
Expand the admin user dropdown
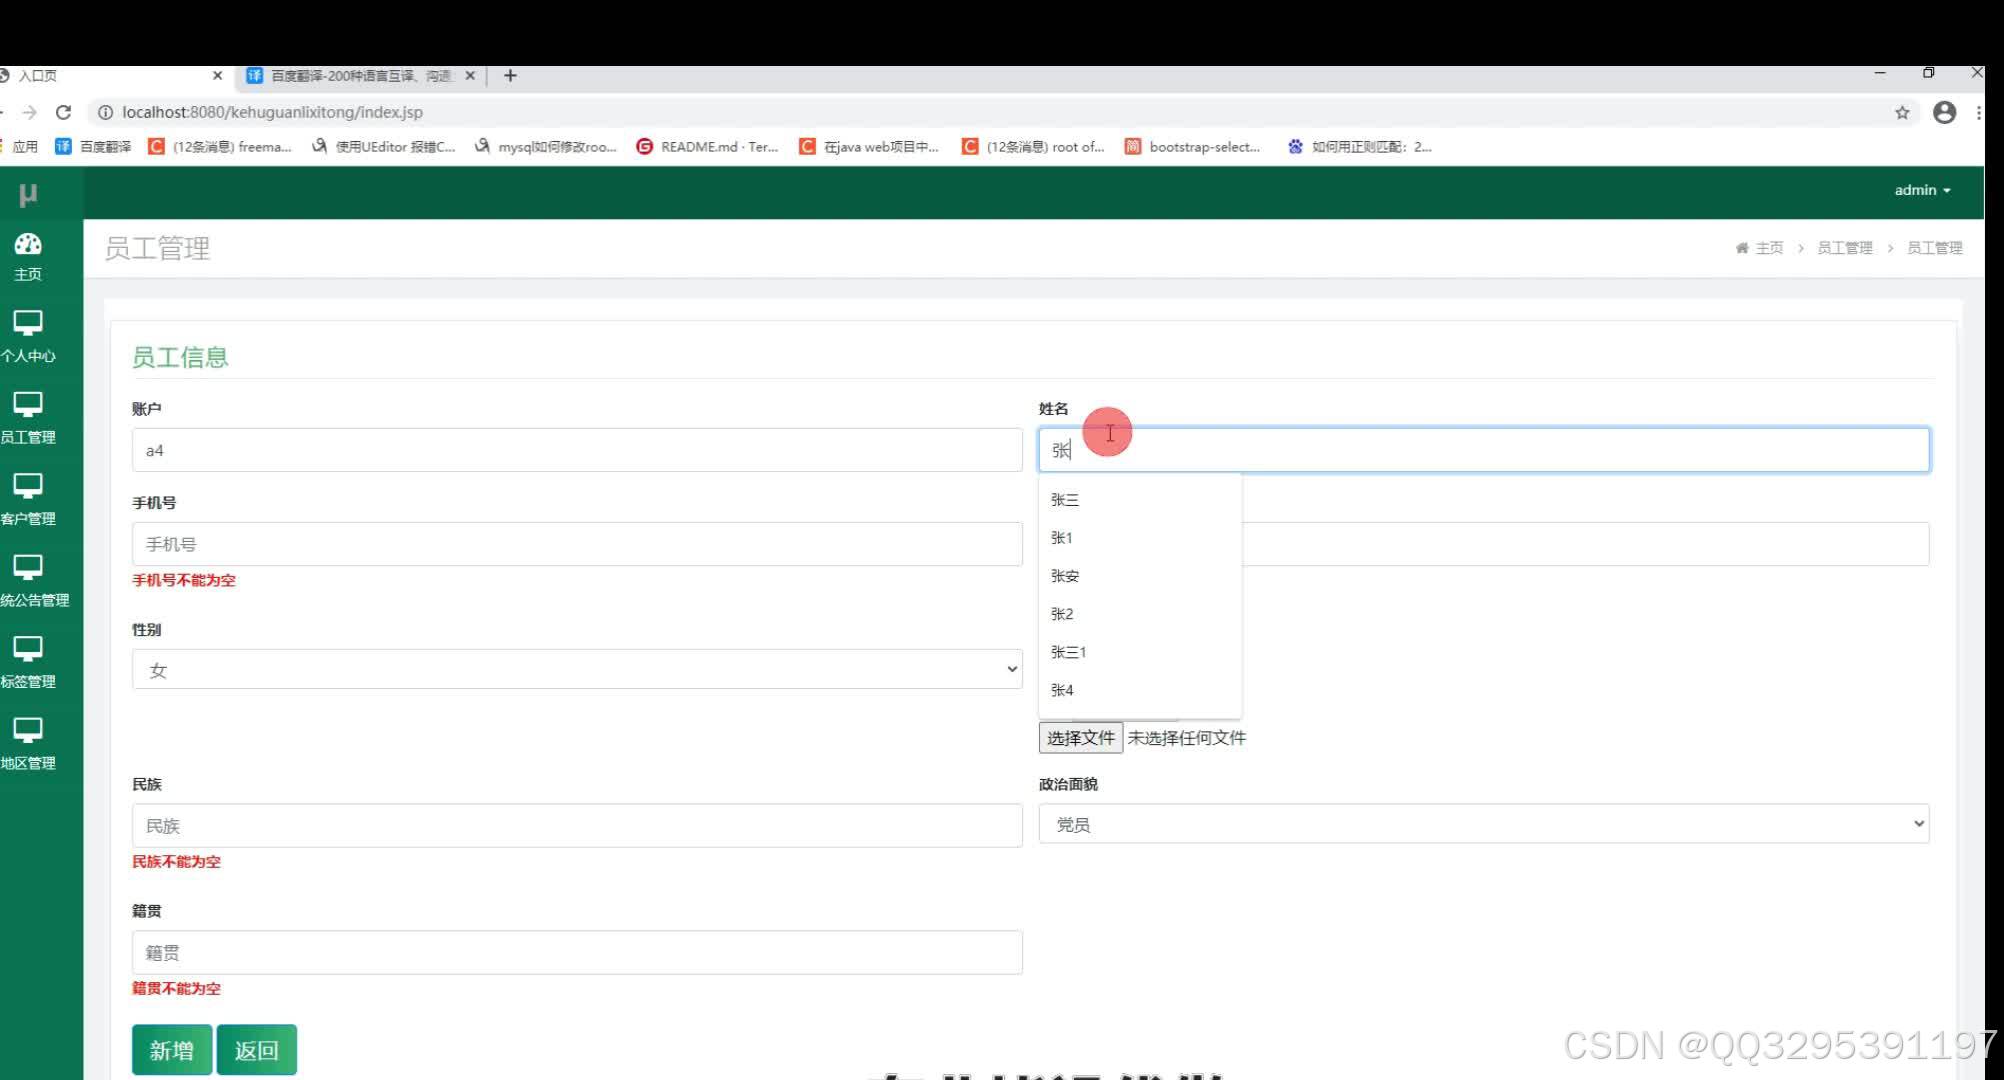click(x=1922, y=190)
